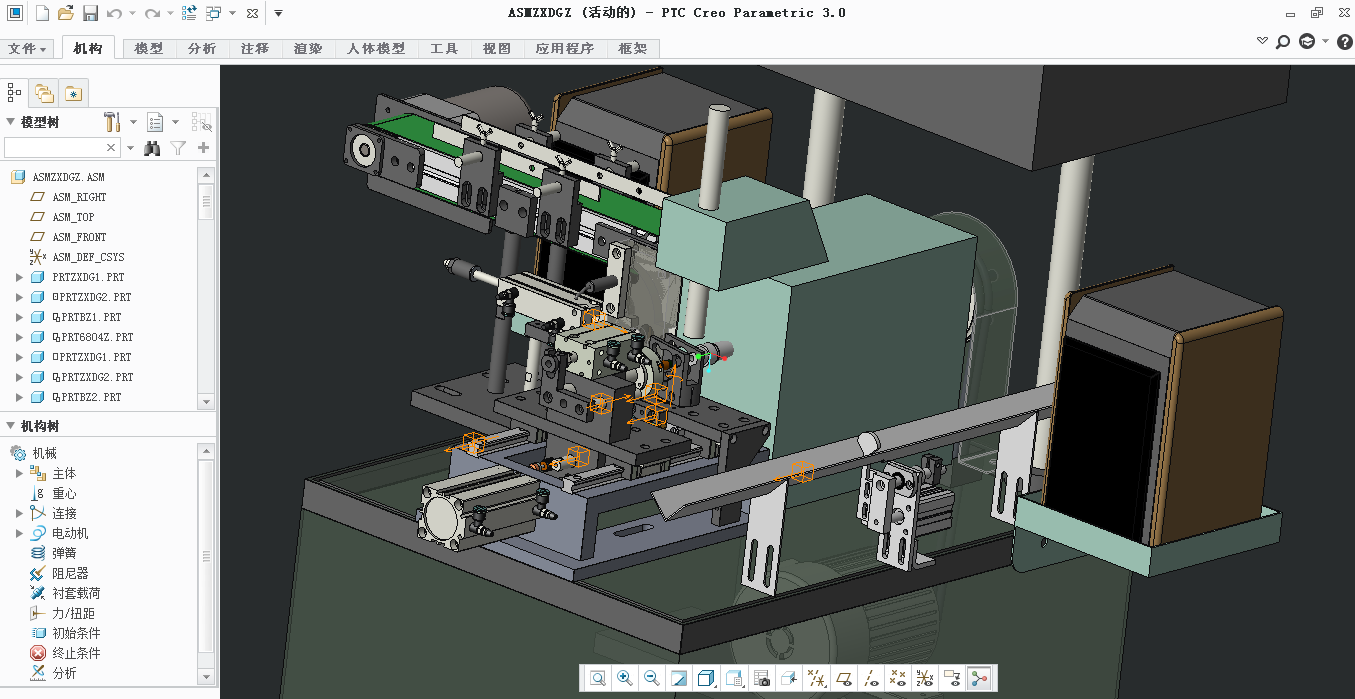Expand the 电动机 mechanism node
Viewport: 1355px width, 699px height.
pos(19,533)
